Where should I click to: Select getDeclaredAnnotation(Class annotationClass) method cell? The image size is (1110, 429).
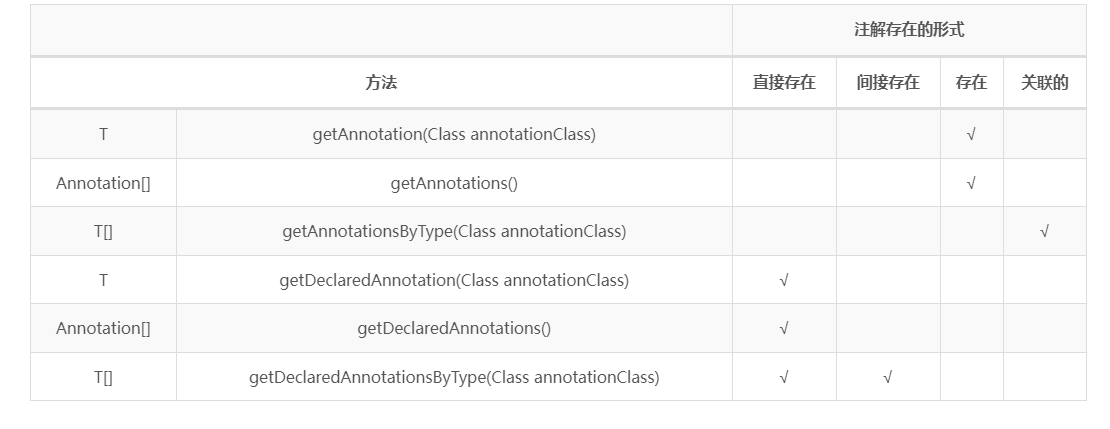[454, 280]
